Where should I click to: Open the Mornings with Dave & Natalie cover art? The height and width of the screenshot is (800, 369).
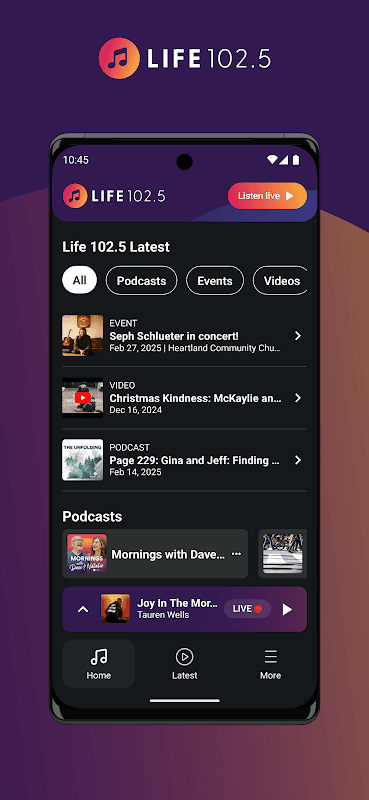tap(87, 554)
